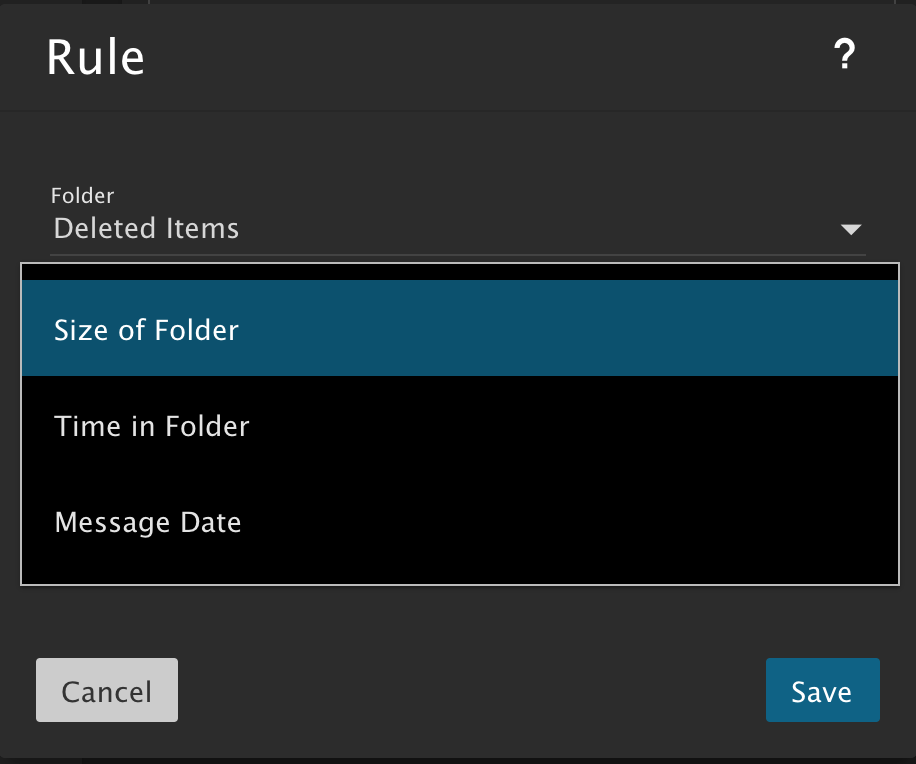Open the help question mark icon
This screenshot has height=764, width=916.
click(844, 57)
